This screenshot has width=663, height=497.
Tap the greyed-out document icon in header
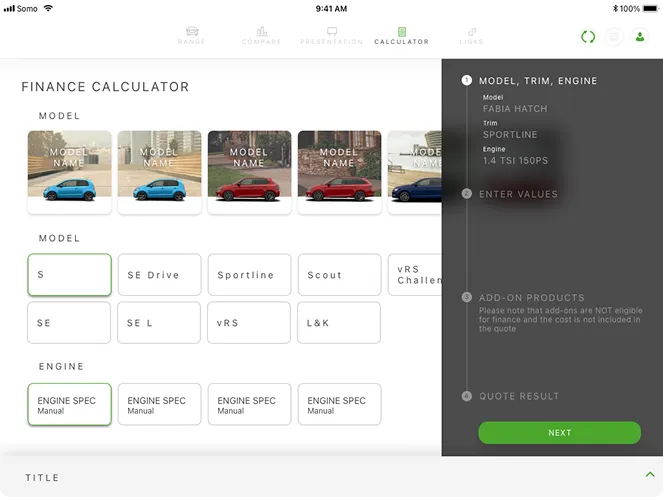point(614,37)
